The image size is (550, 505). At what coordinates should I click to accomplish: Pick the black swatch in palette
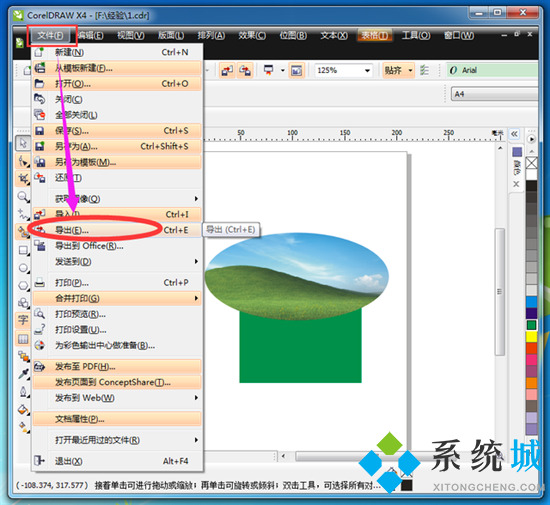(531, 186)
